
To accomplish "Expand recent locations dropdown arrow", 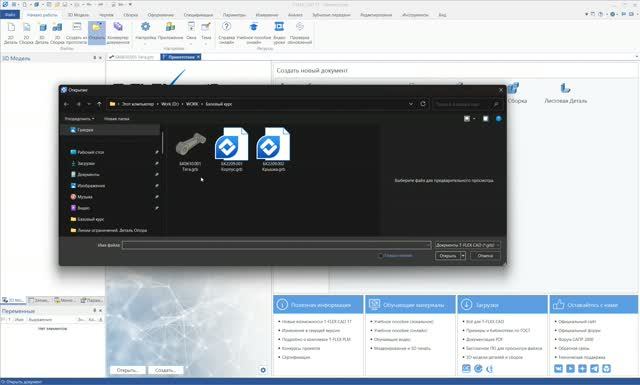I will click(89, 104).
